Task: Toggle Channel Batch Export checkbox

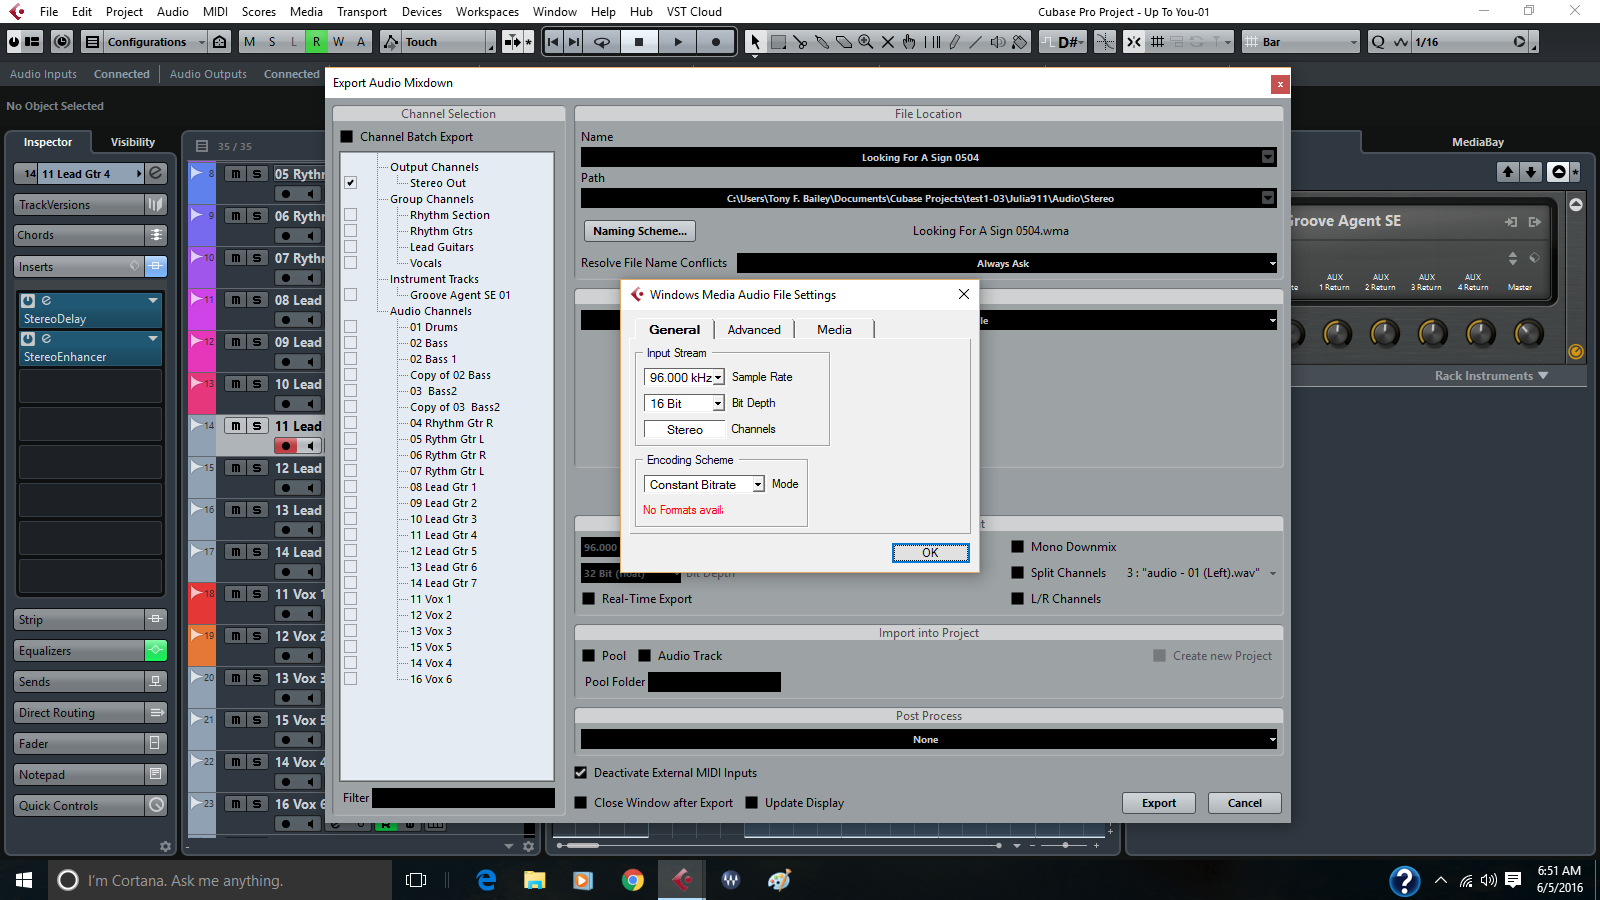Action: coord(347,137)
